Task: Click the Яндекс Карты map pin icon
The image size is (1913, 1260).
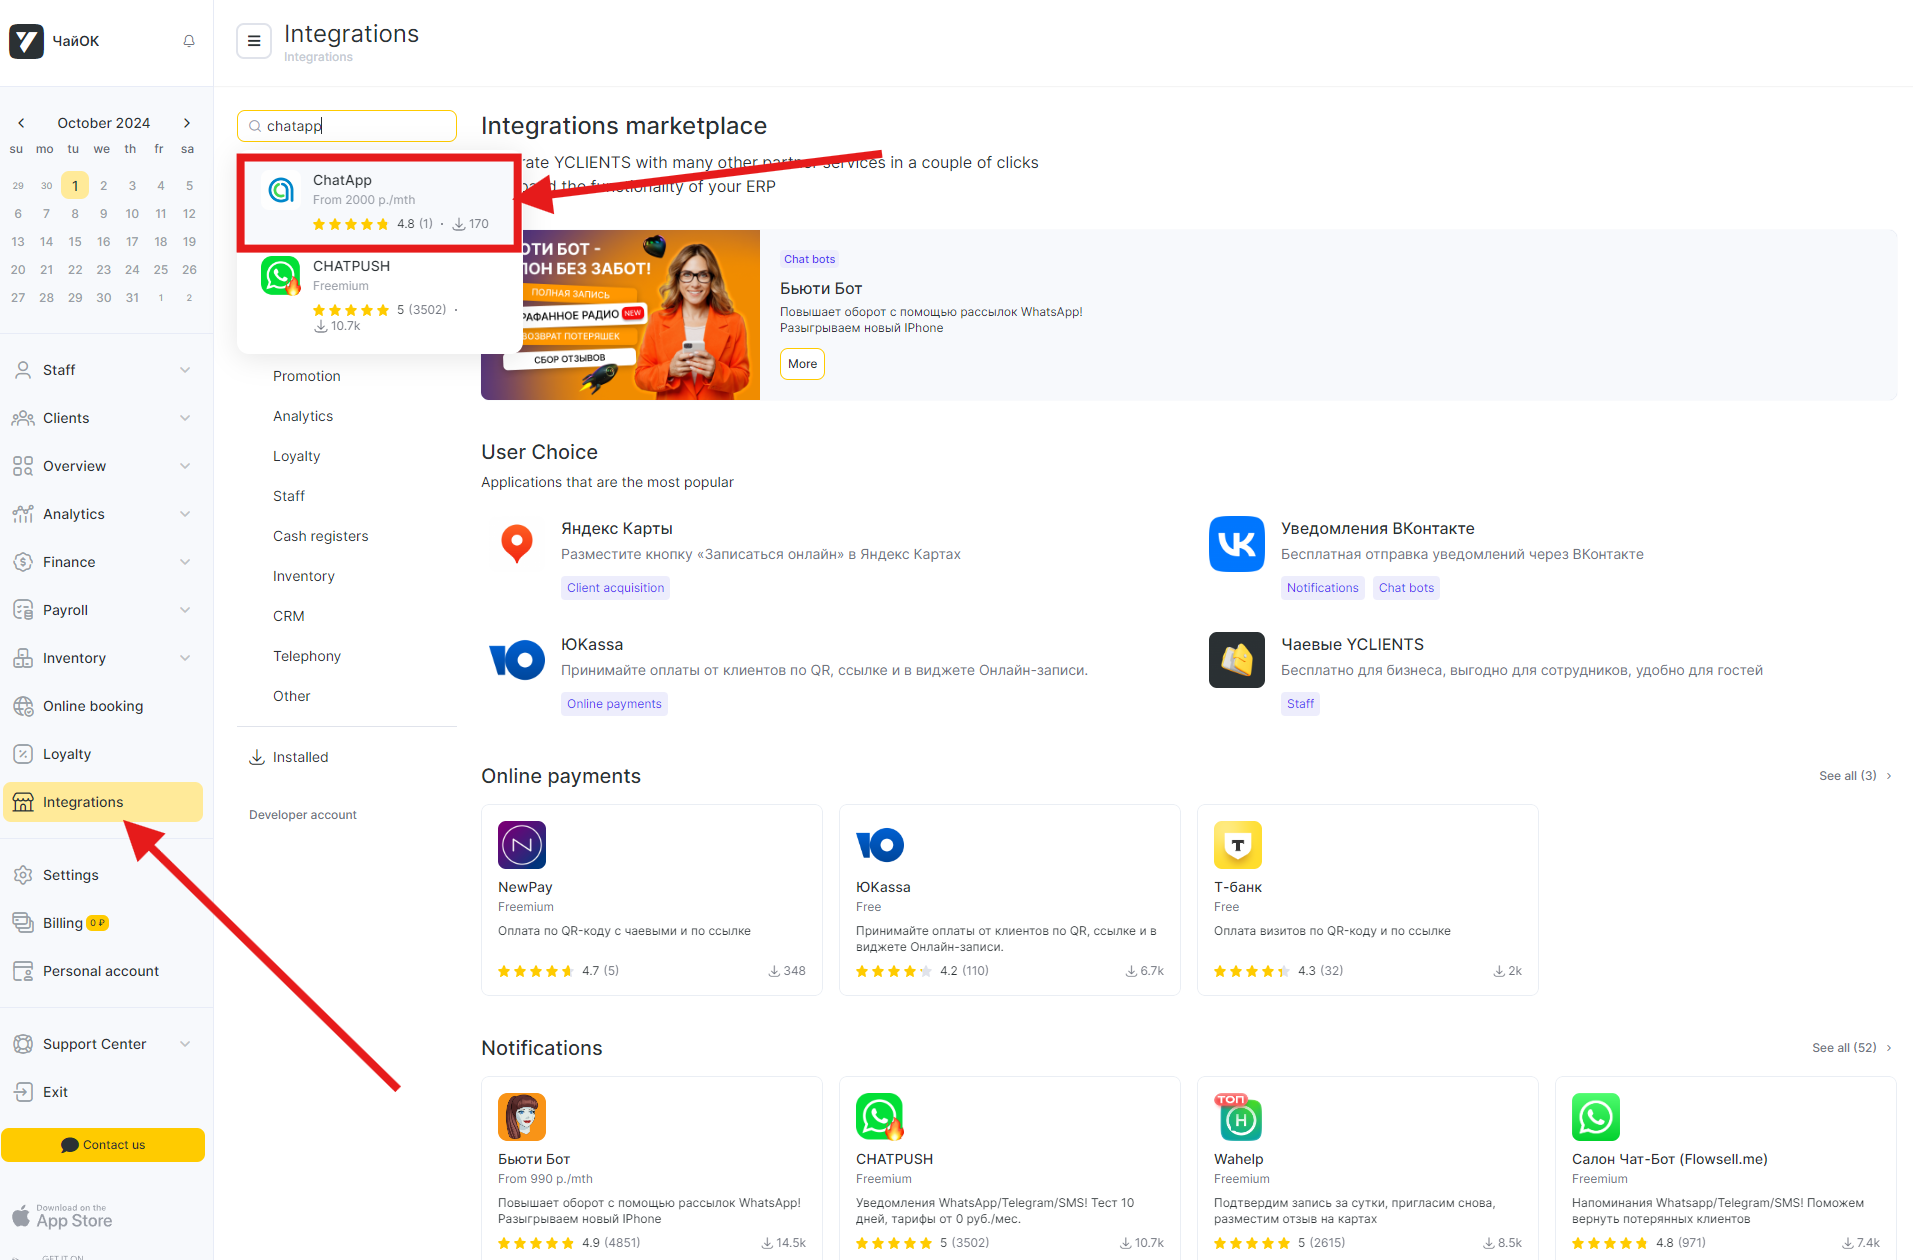Action: pyautogui.click(x=516, y=543)
